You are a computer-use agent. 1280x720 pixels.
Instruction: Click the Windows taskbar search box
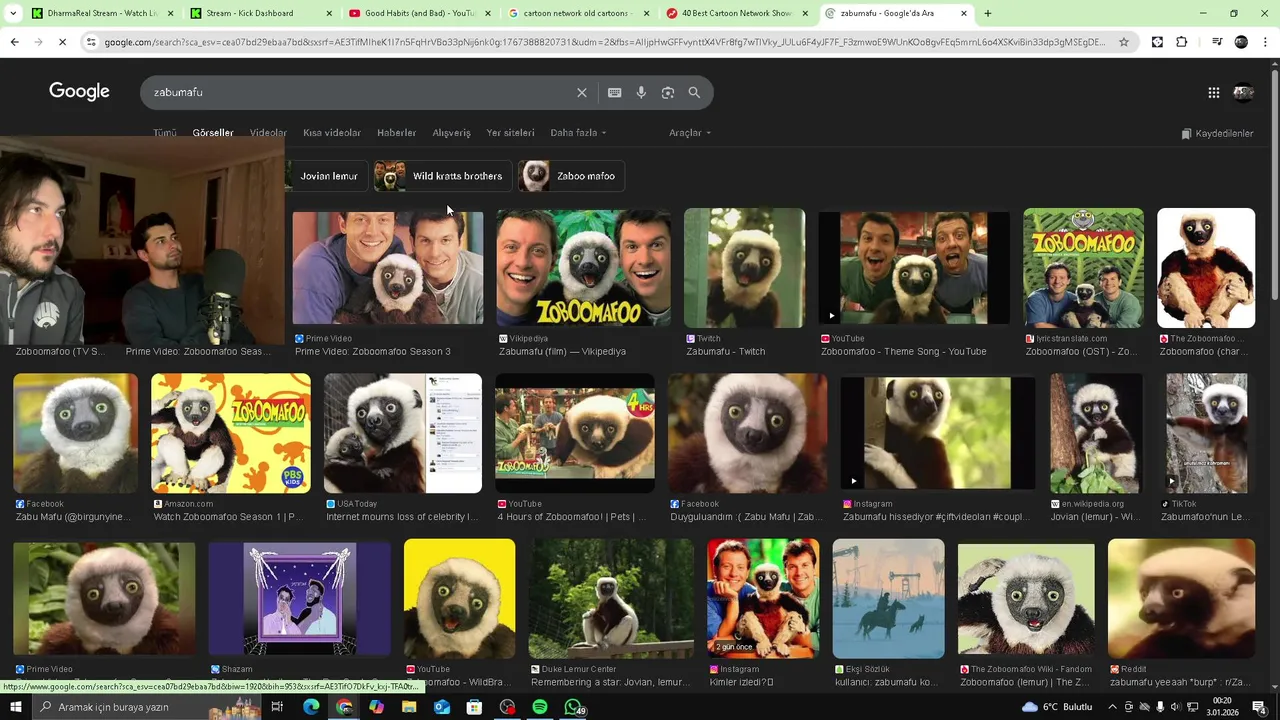click(x=145, y=707)
